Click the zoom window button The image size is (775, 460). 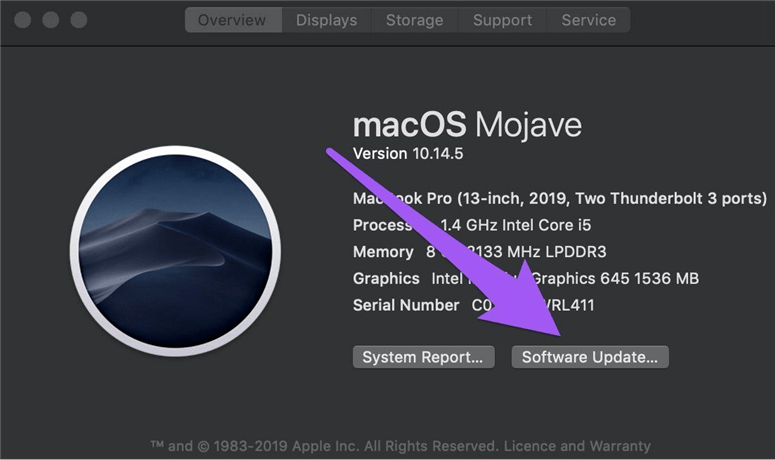point(79,20)
